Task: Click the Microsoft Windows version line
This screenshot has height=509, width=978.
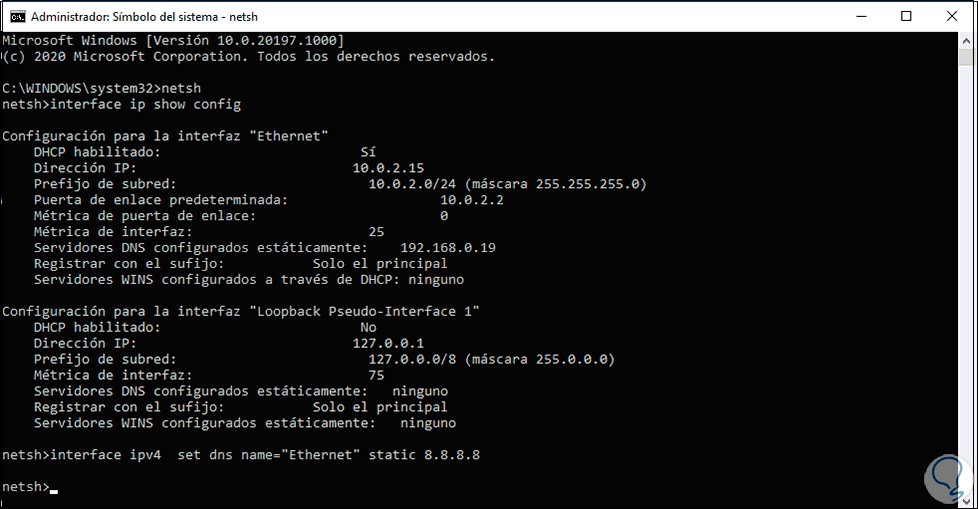Action: click(x=173, y=40)
